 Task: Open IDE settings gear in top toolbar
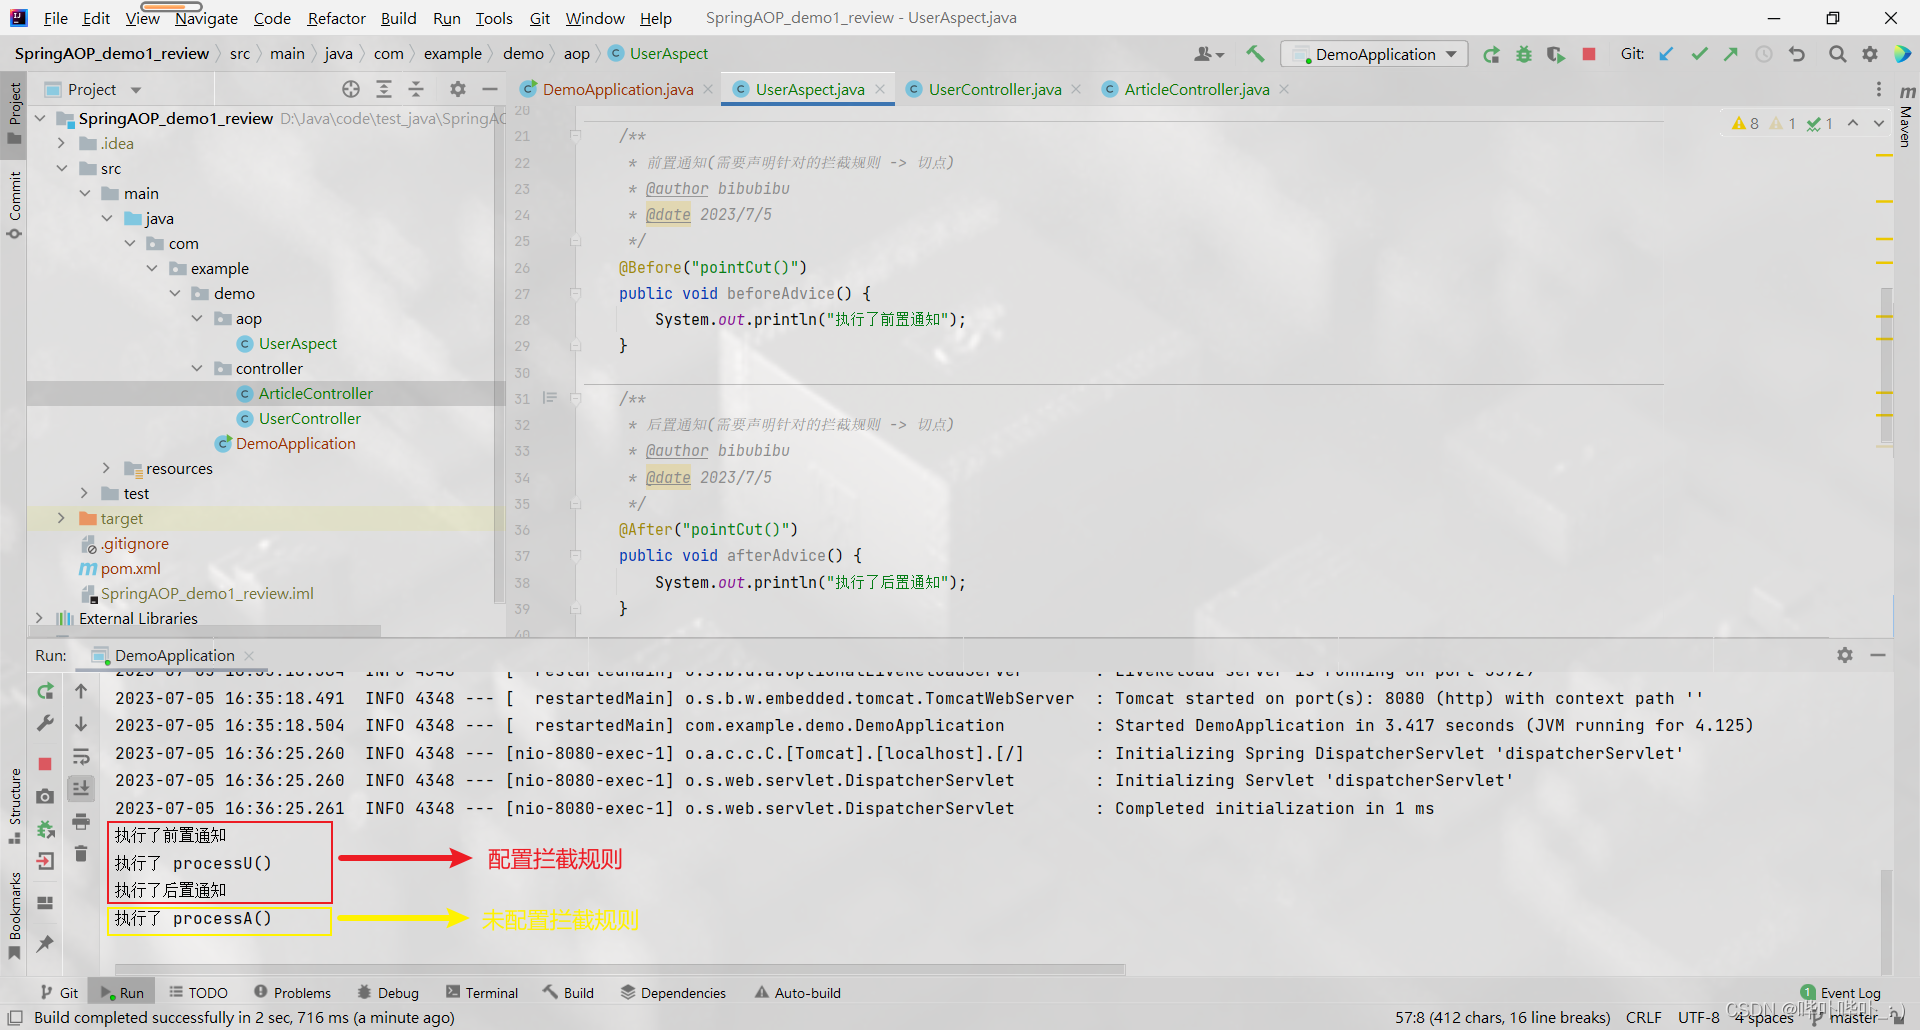click(x=1870, y=54)
